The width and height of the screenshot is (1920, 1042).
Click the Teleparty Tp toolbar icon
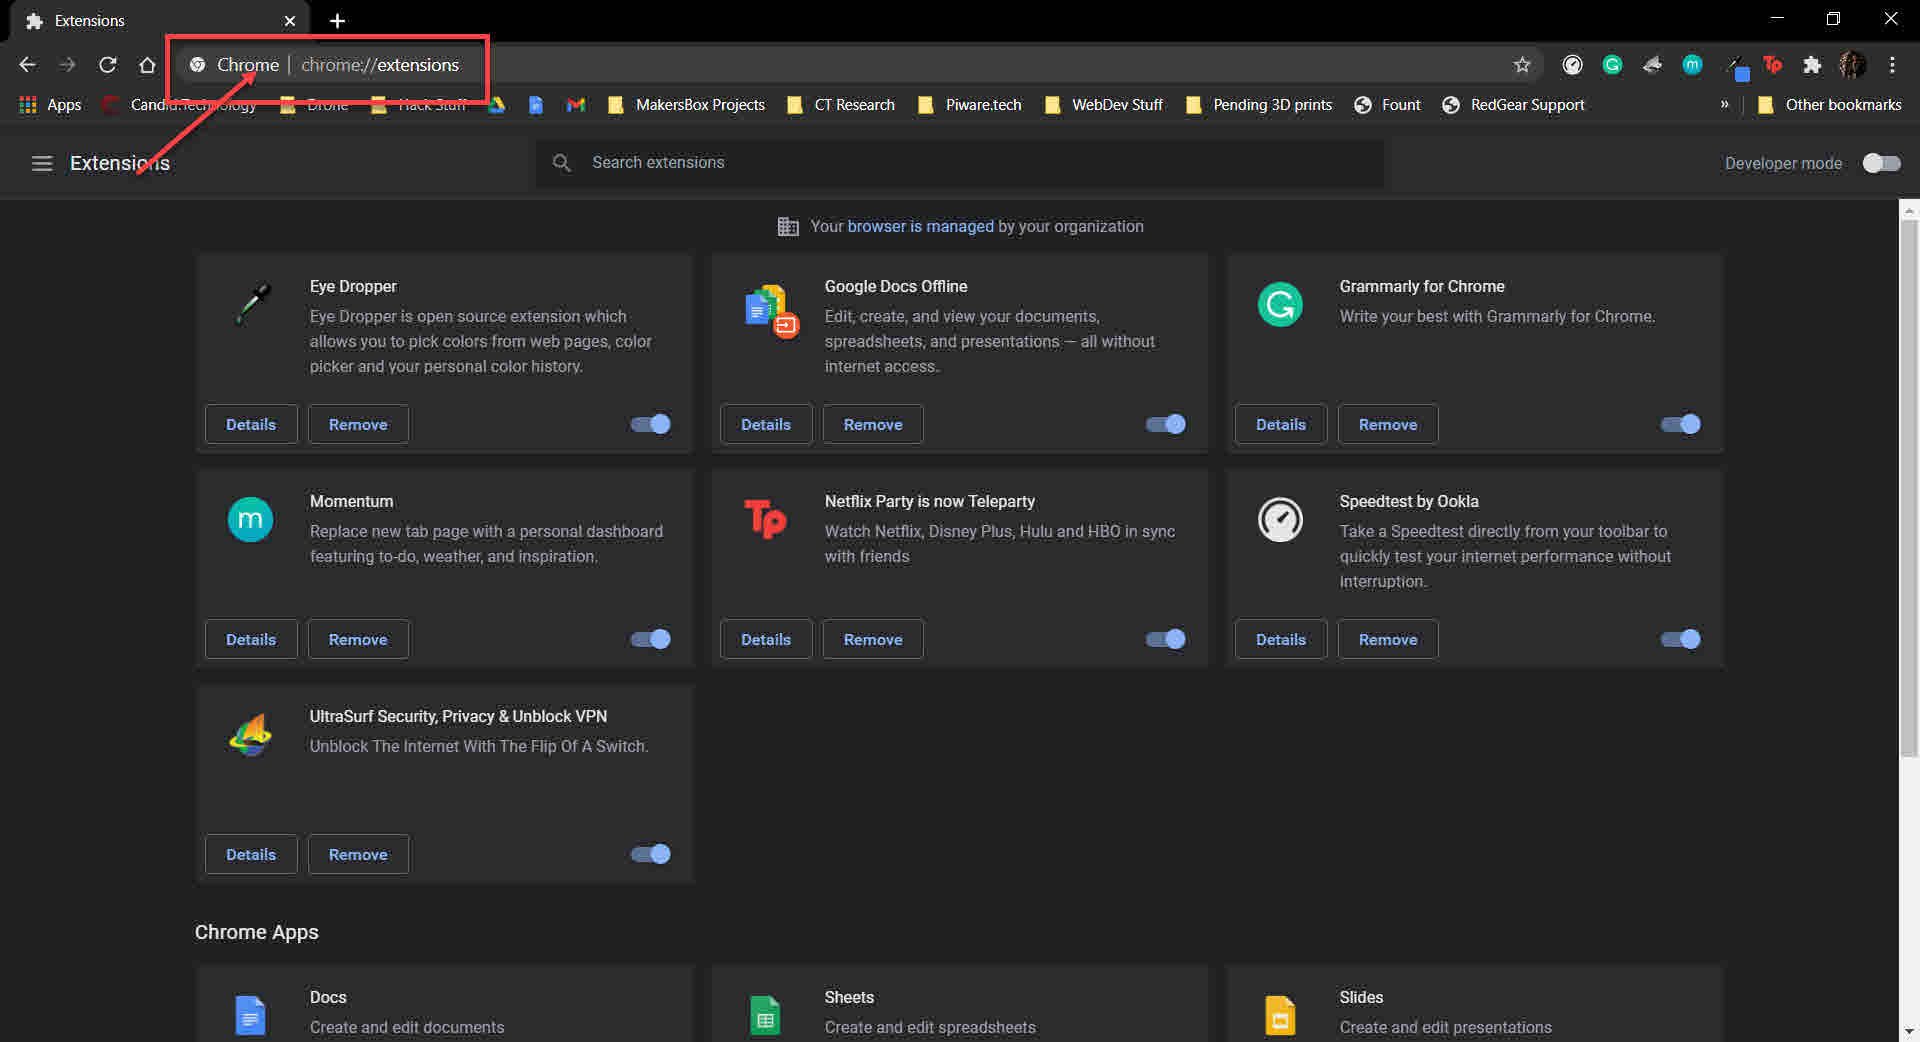pyautogui.click(x=1772, y=65)
